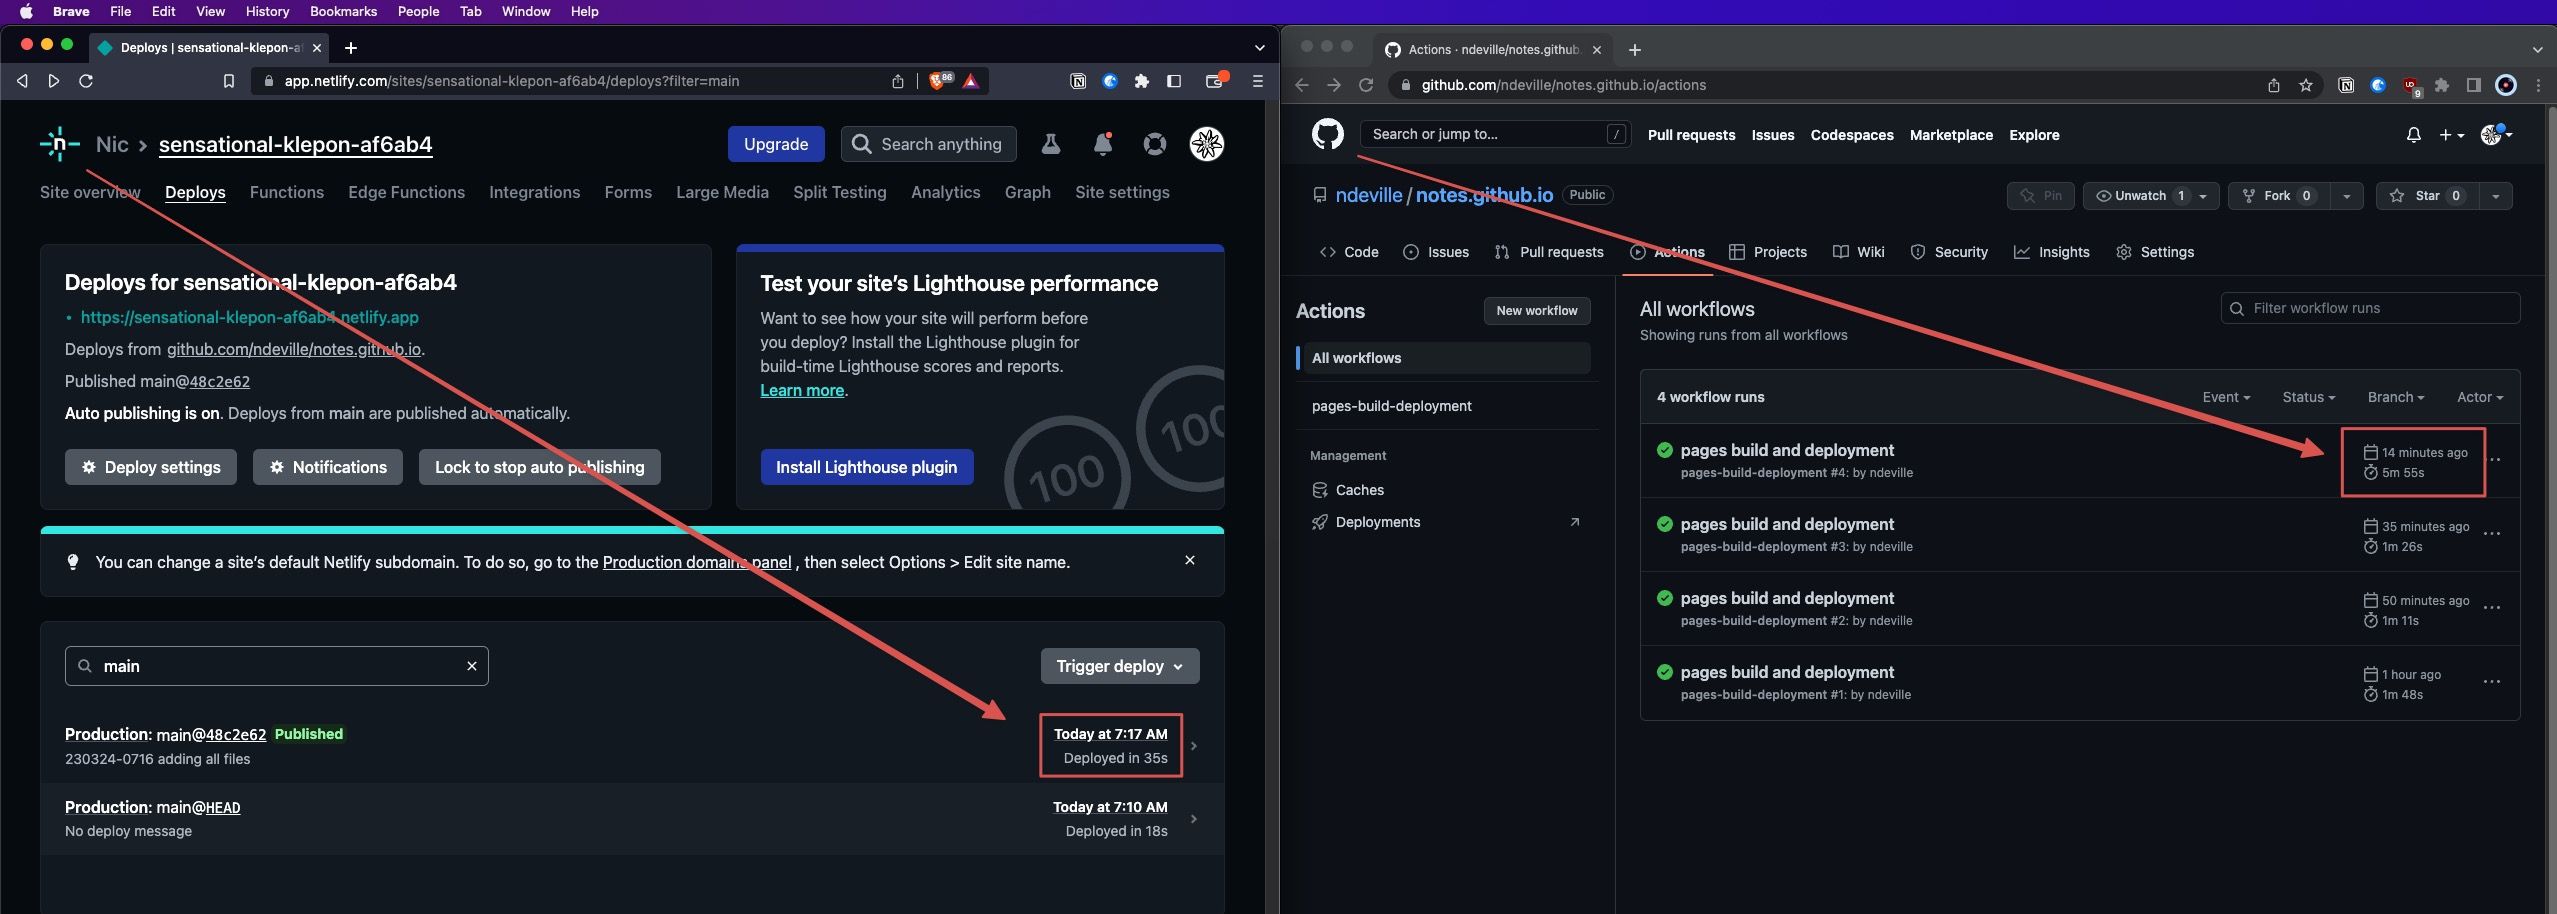Open Fork dropdown arrow
Screen dimensions: 2557x914
(2346, 196)
